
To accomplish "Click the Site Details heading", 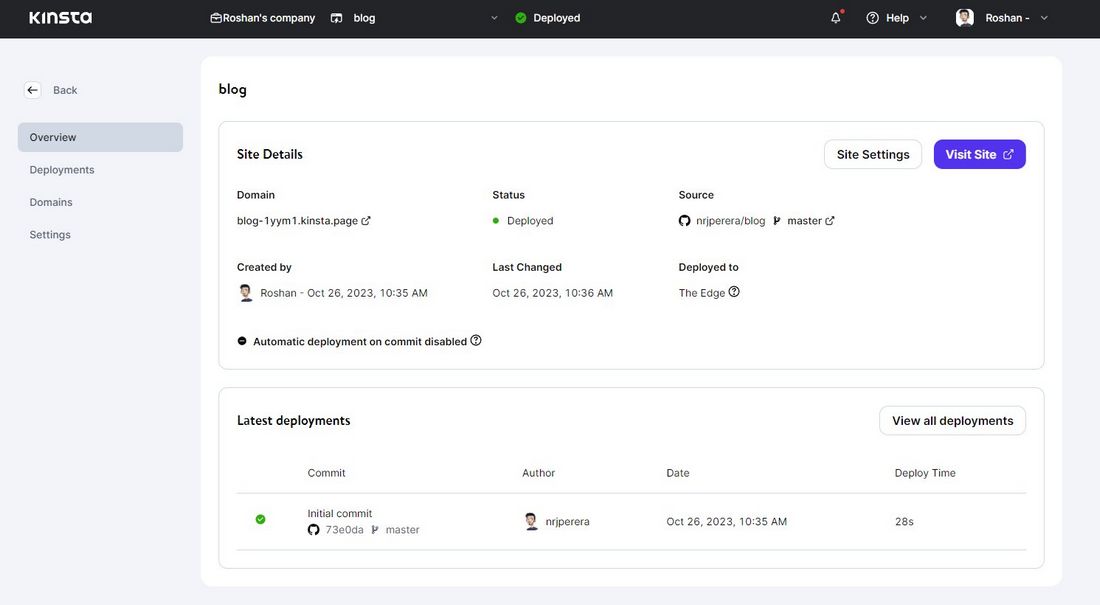I will coord(269,154).
